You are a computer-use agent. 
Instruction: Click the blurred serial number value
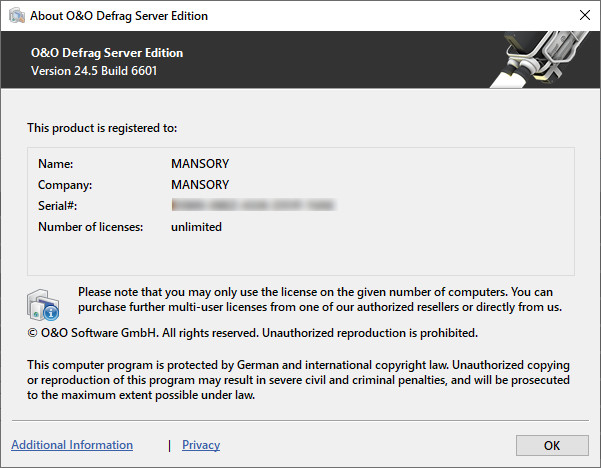pyautogui.click(x=252, y=206)
